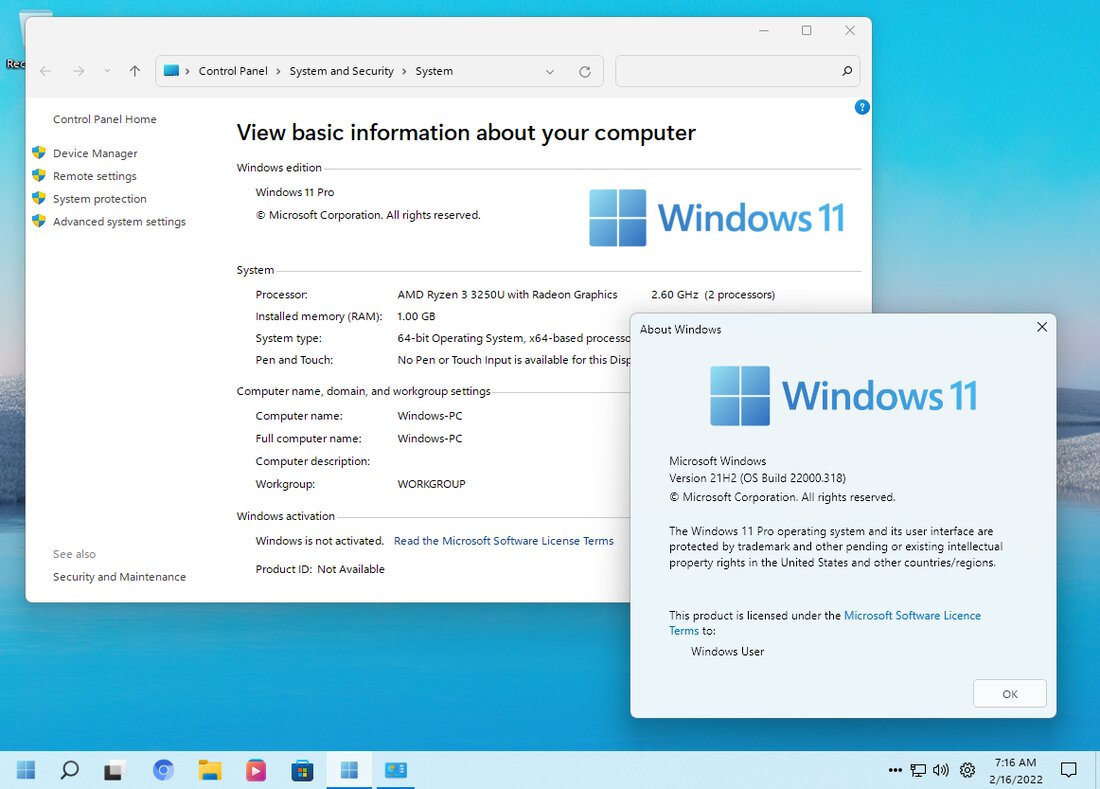Switch to Control Panel taskbar button
This screenshot has height=789, width=1100.
396,769
